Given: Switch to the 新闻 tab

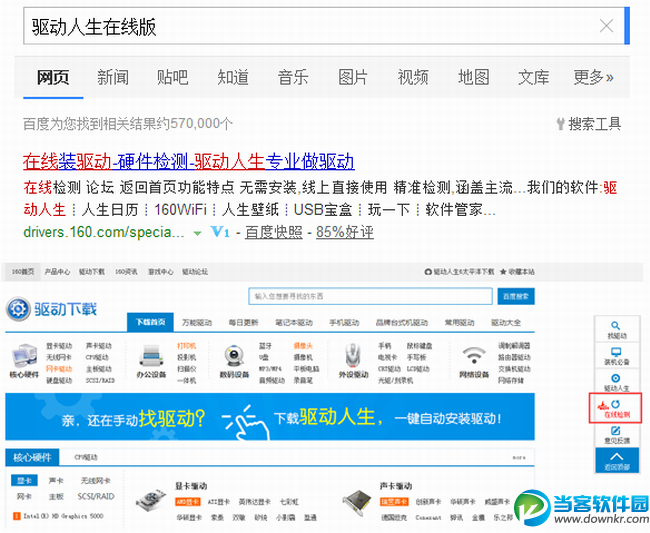Looking at the screenshot, I should pos(113,78).
